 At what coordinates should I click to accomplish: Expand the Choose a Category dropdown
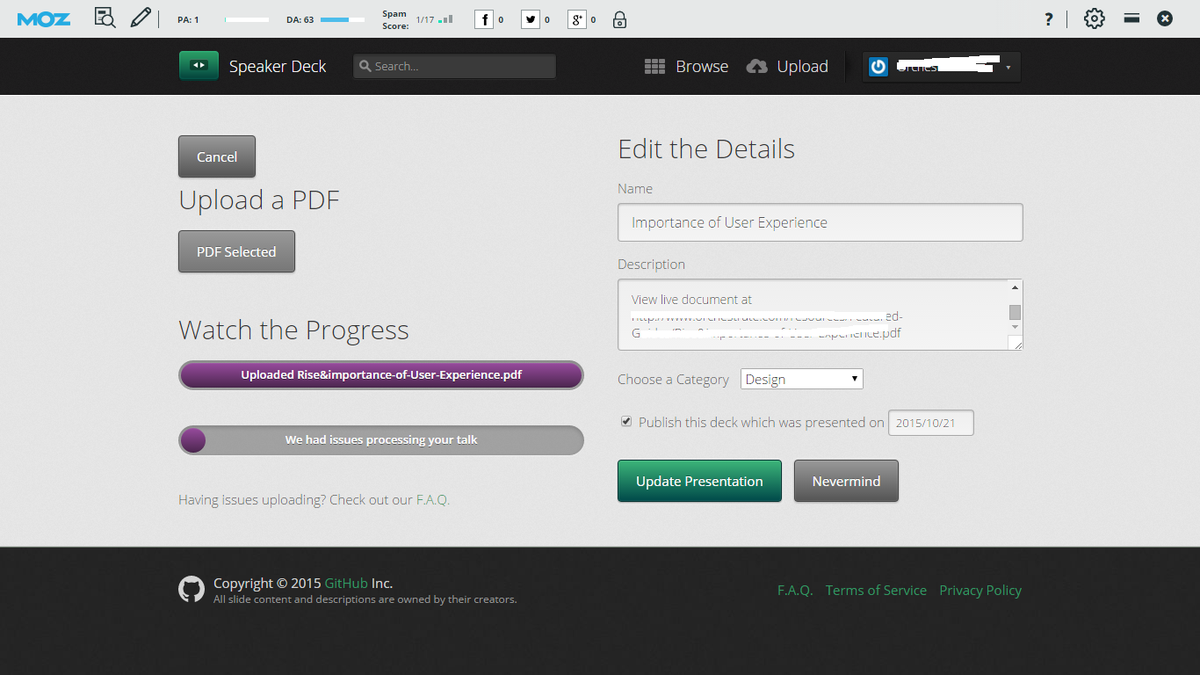tap(801, 379)
